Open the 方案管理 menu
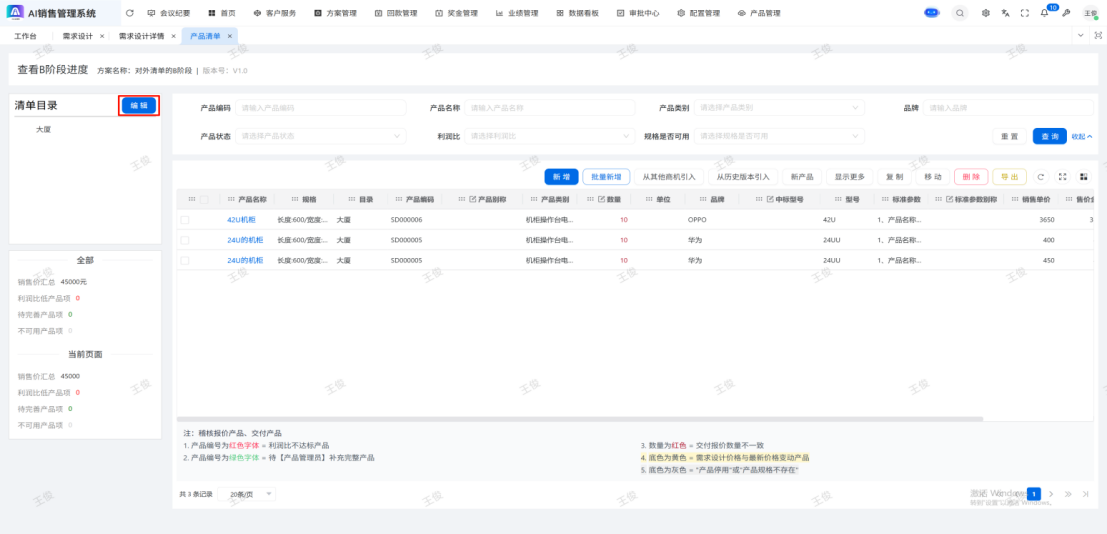 tap(335, 13)
